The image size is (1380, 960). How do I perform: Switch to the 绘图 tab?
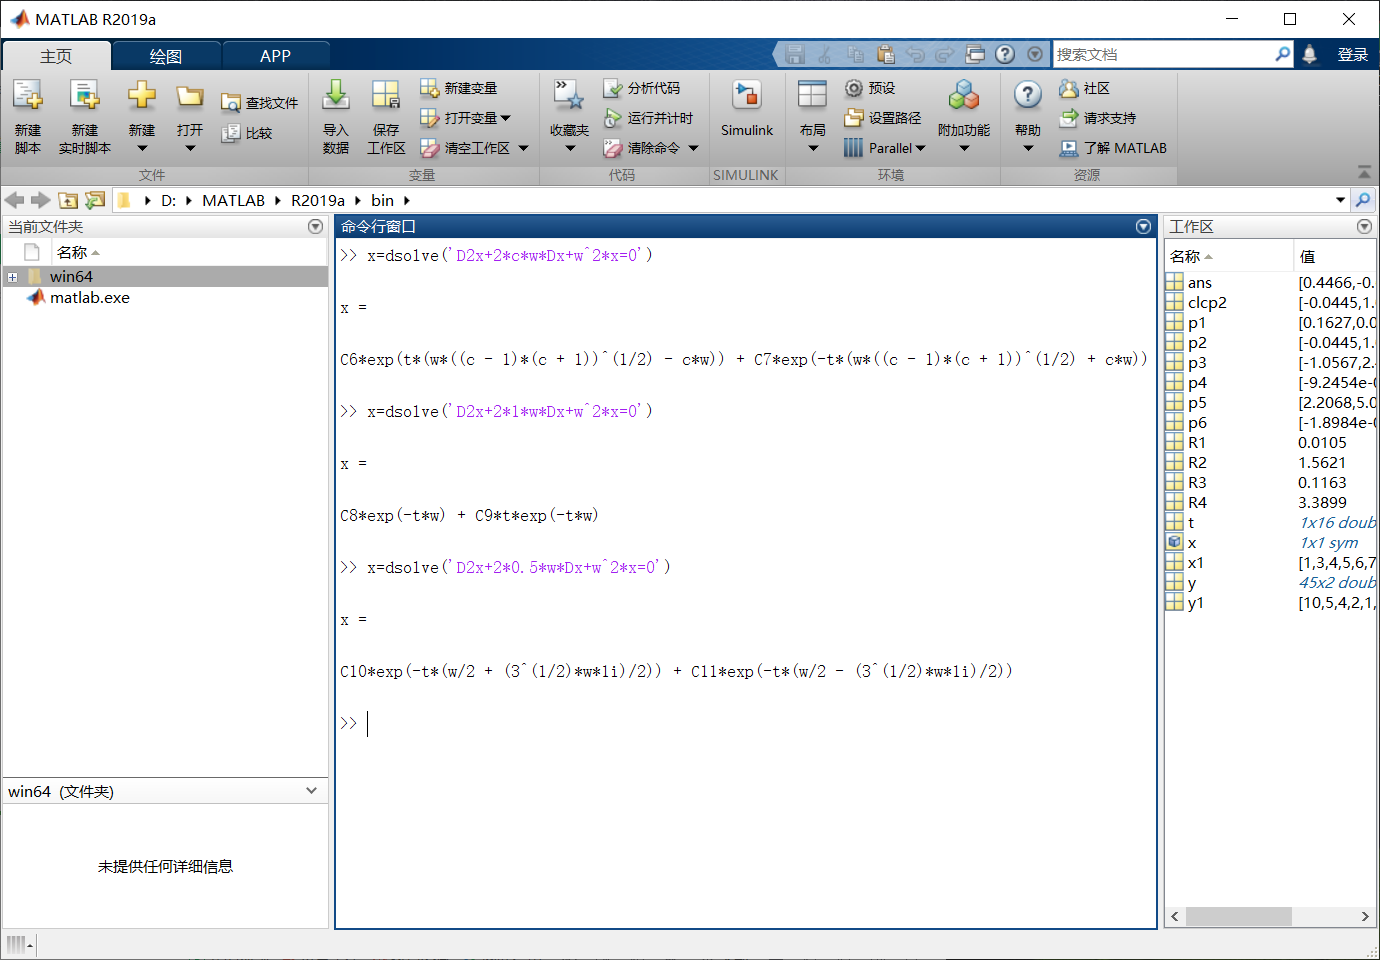click(166, 56)
